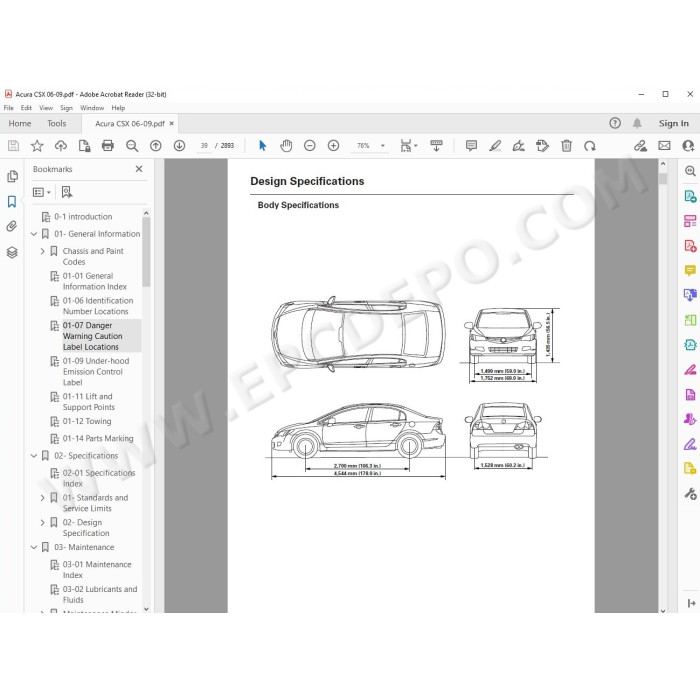700x700 pixels.
Task: Switch to the Tools tab
Action: point(57,124)
